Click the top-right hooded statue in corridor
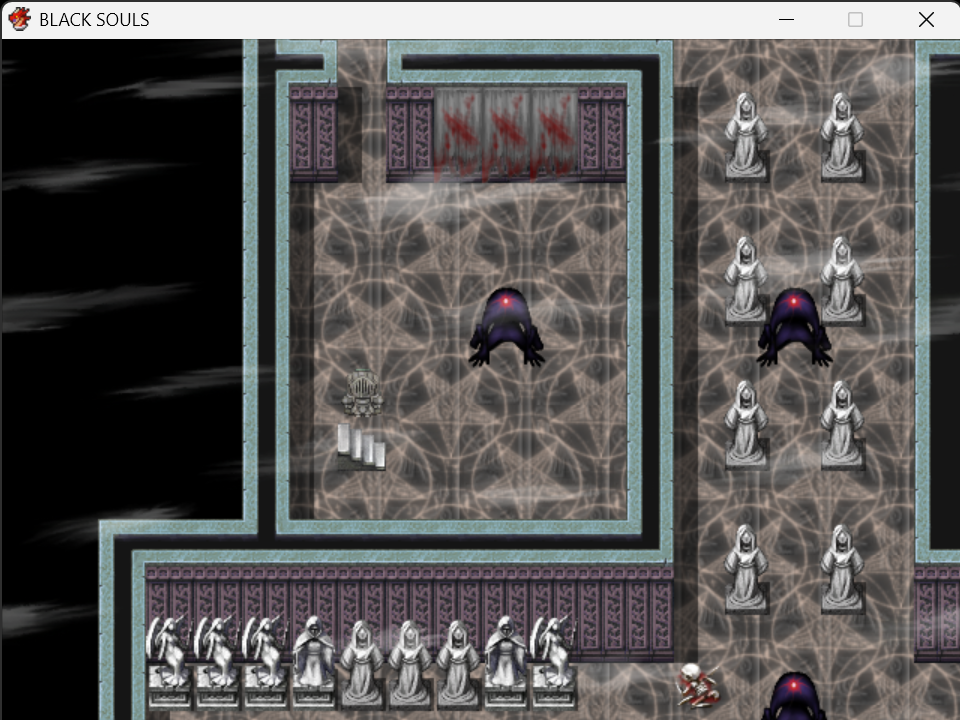Screen dimensions: 960x720 (x=842, y=136)
